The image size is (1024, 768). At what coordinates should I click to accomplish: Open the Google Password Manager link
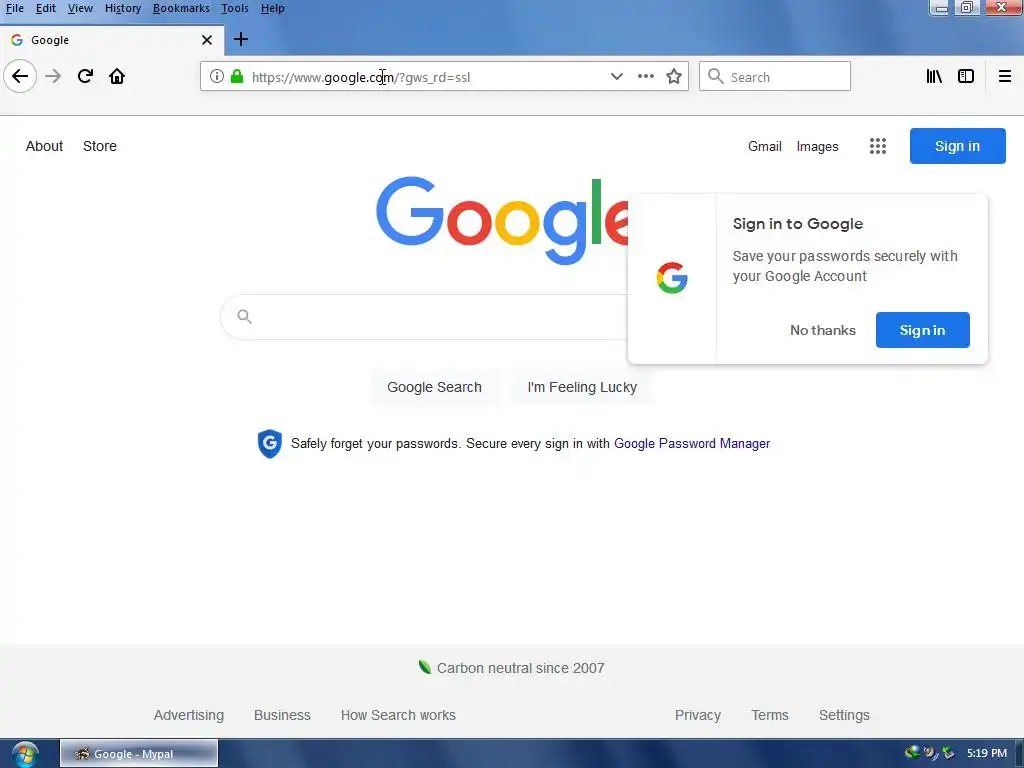click(x=692, y=443)
